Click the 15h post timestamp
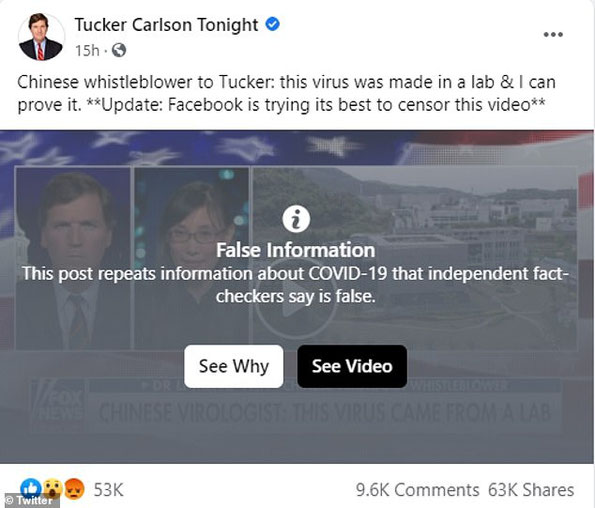The image size is (595, 508). [x=87, y=50]
